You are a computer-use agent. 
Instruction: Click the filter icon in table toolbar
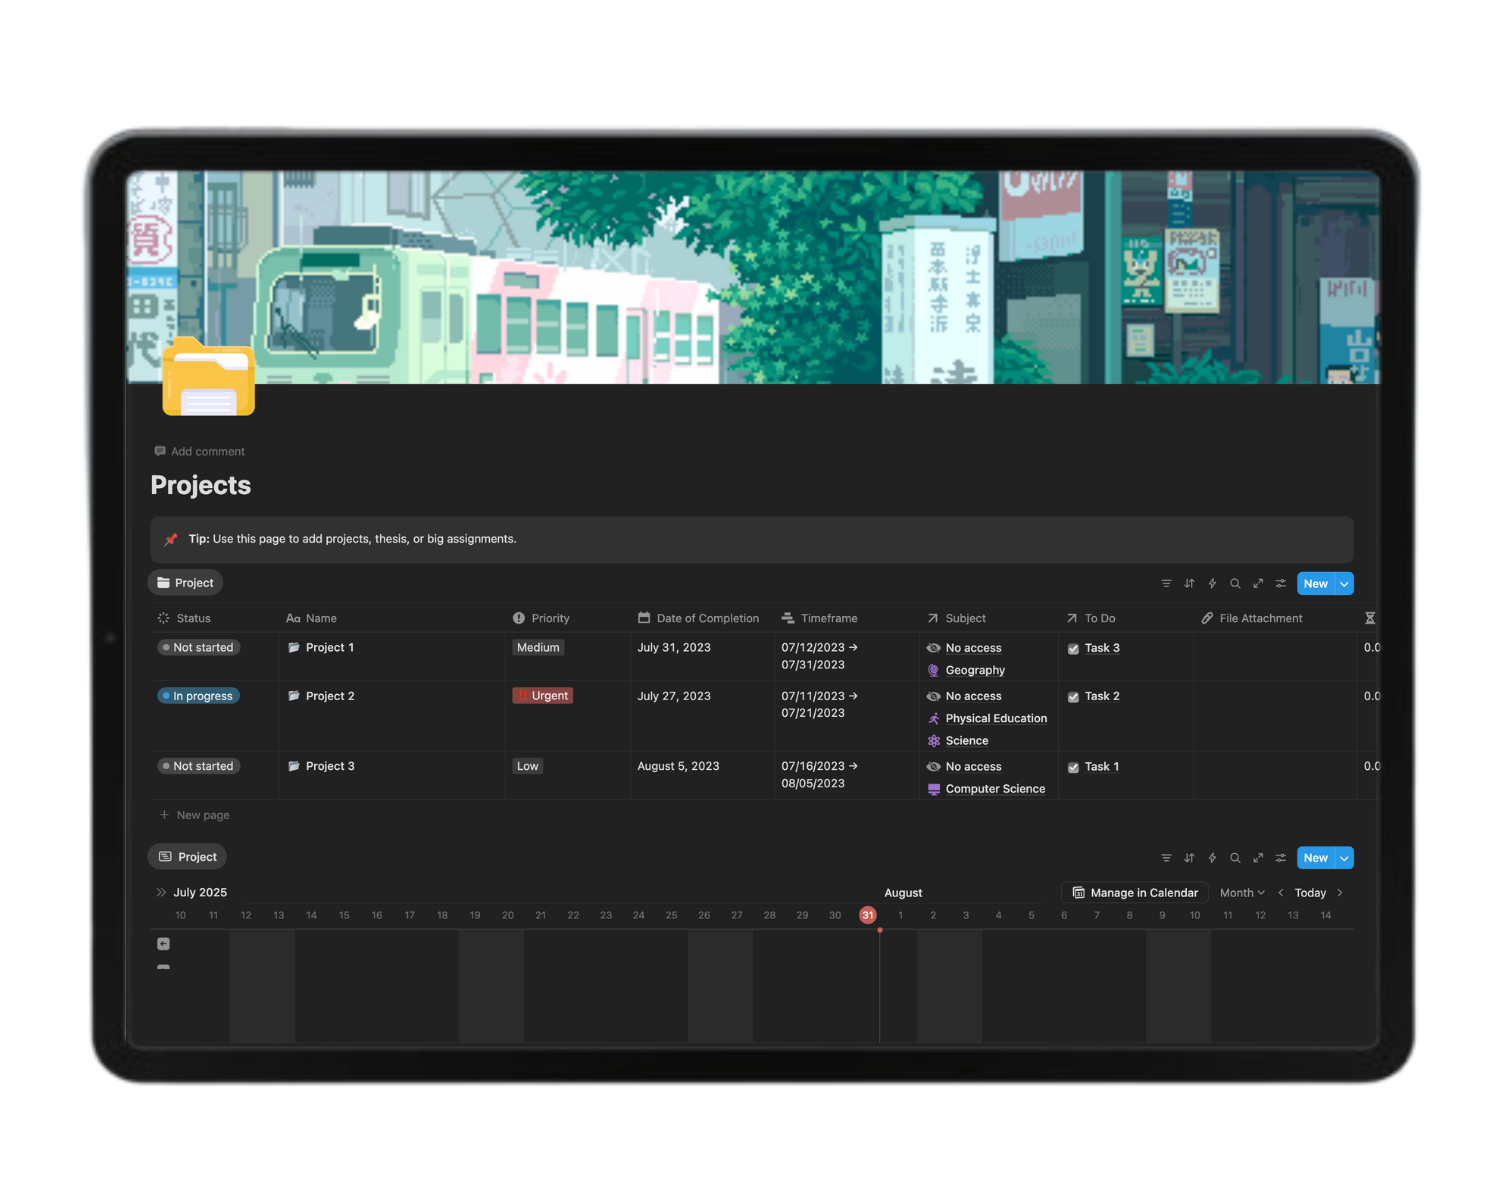pyautogui.click(x=1166, y=583)
